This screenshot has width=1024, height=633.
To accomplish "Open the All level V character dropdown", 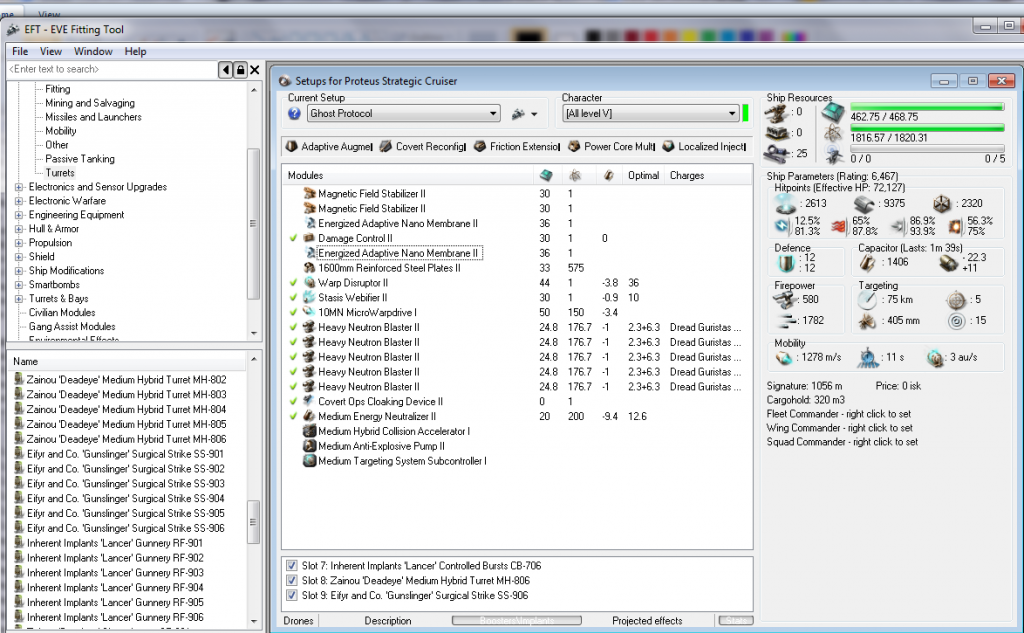I will click(x=732, y=114).
